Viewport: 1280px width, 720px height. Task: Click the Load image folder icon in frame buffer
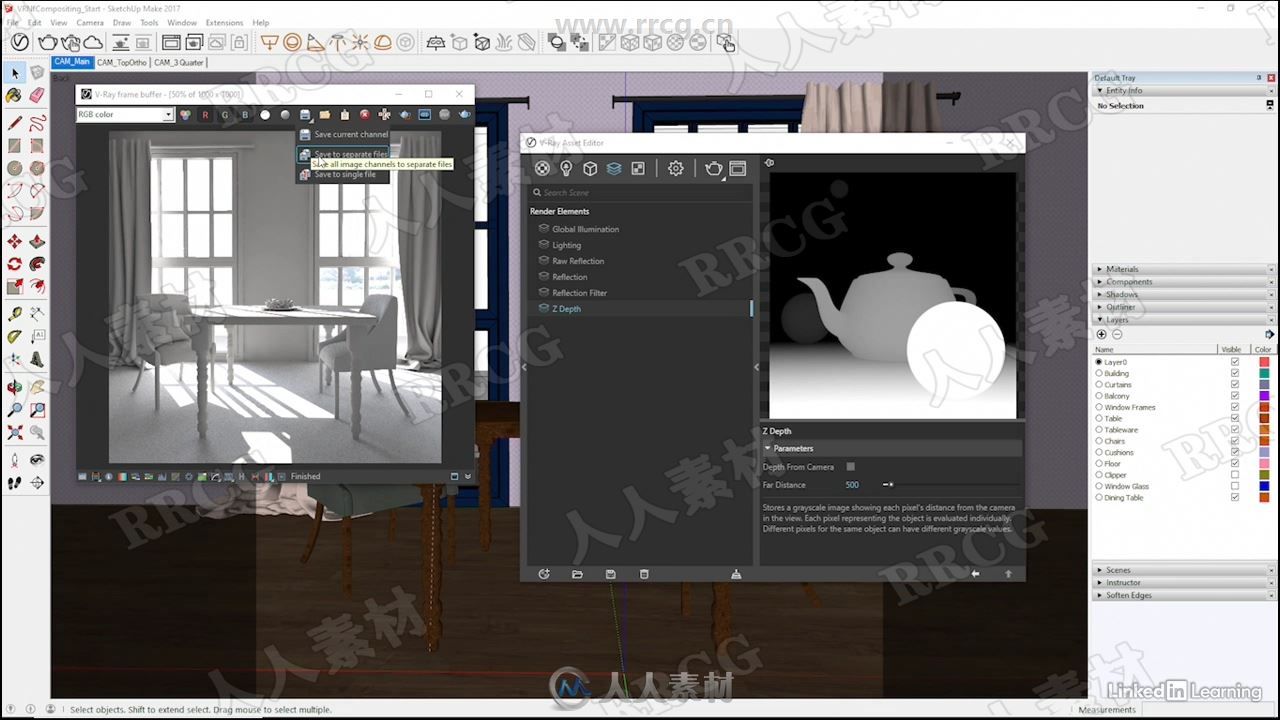[325, 115]
